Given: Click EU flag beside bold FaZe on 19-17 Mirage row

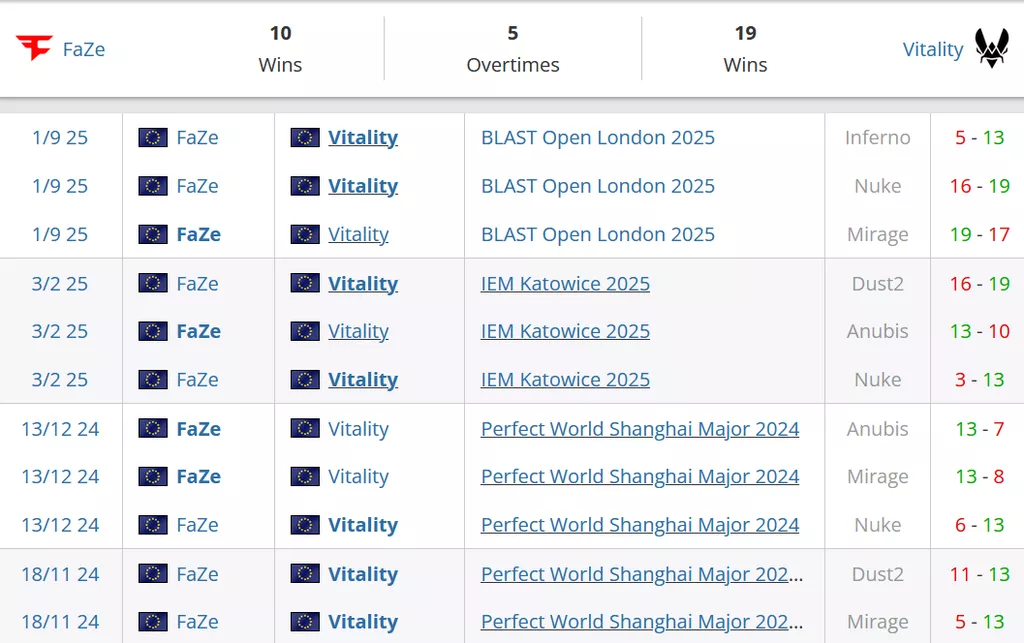Looking at the screenshot, I should pyautogui.click(x=153, y=235).
